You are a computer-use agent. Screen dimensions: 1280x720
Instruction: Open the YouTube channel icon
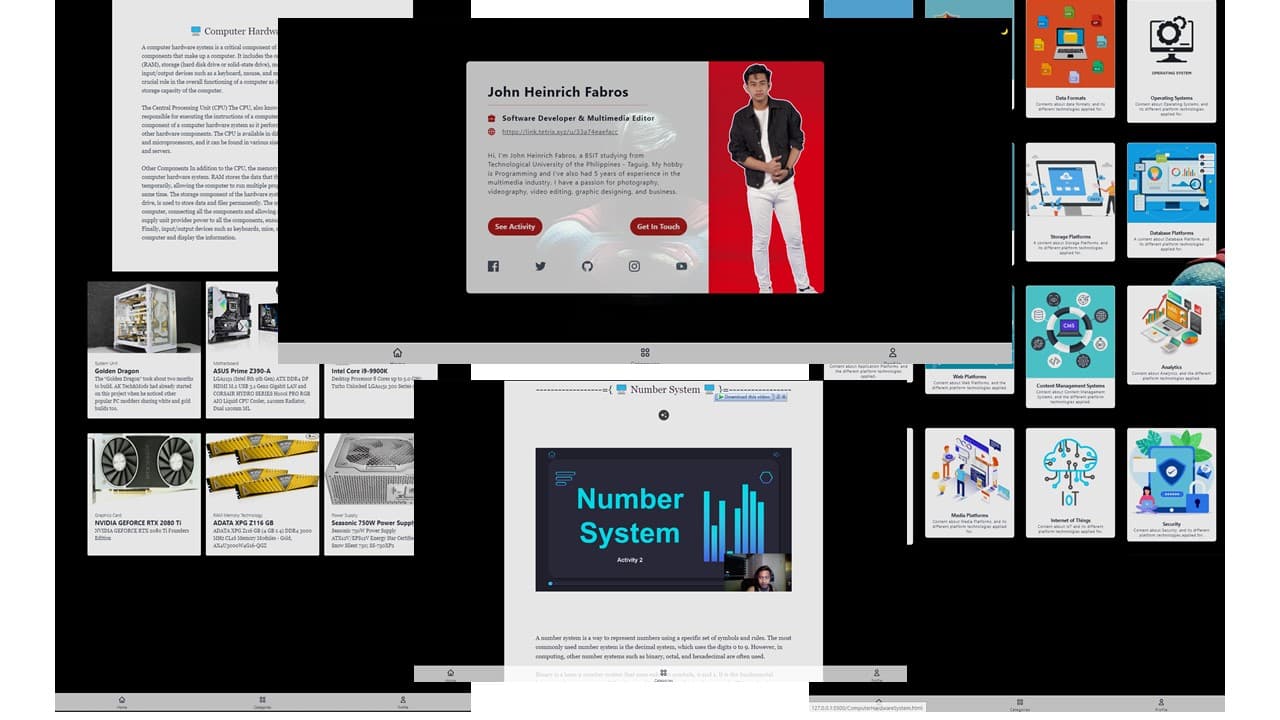[x=681, y=266]
